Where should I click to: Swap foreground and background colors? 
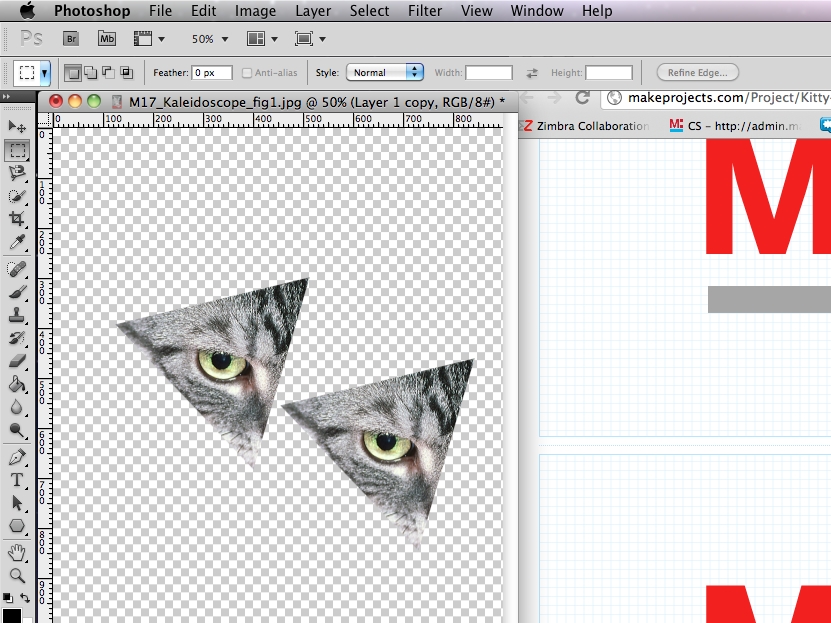pyautogui.click(x=25, y=598)
